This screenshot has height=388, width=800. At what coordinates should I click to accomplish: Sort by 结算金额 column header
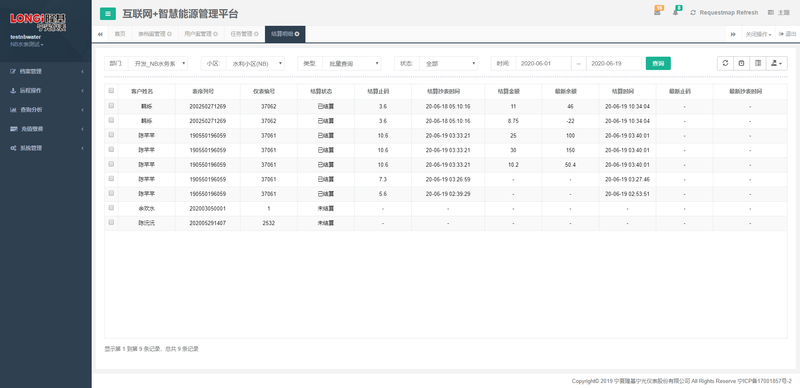pyautogui.click(x=513, y=91)
